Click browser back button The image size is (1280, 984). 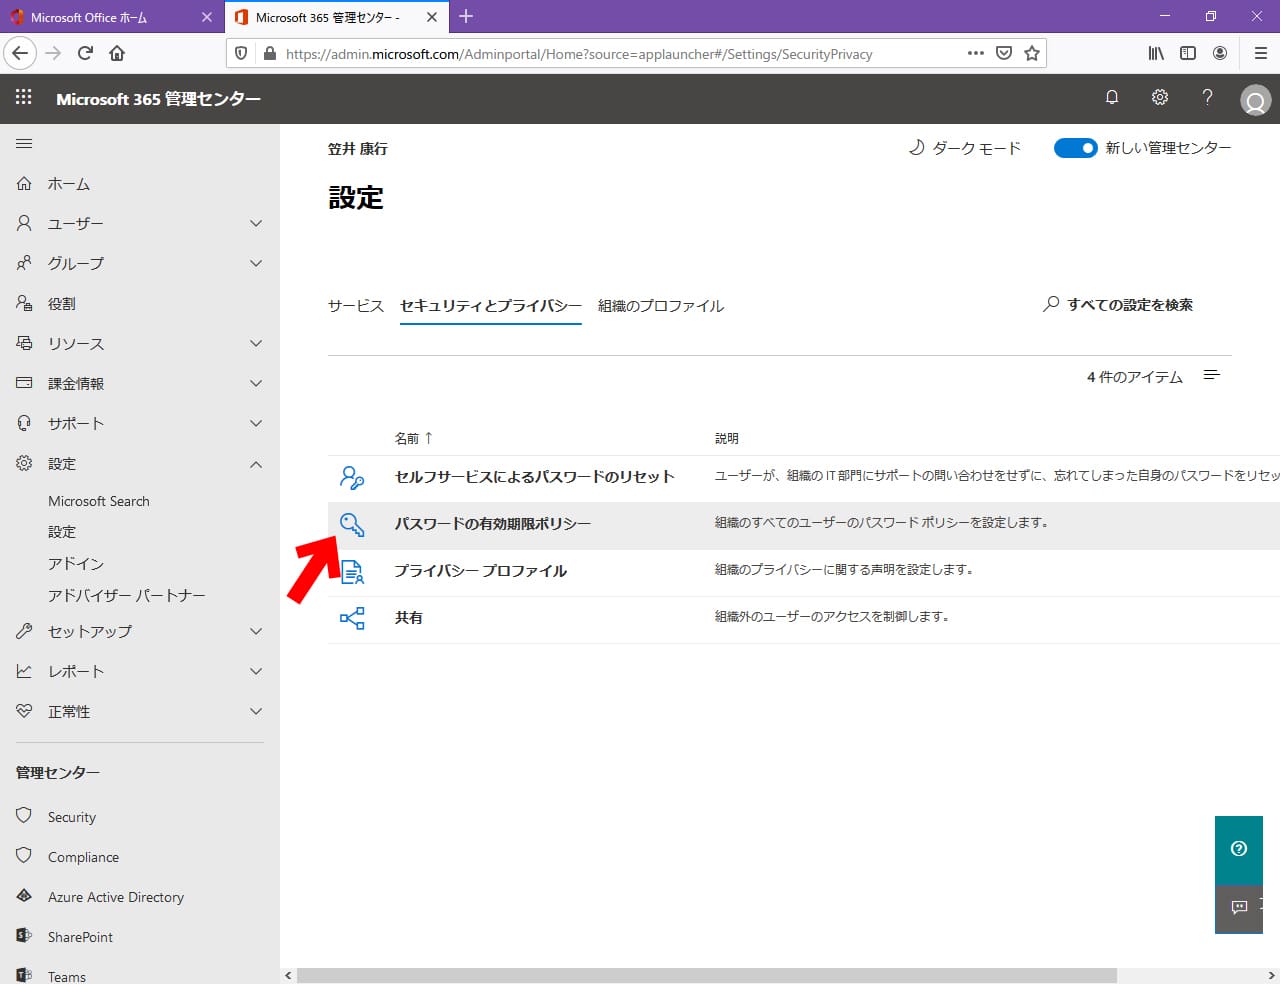pyautogui.click(x=20, y=53)
